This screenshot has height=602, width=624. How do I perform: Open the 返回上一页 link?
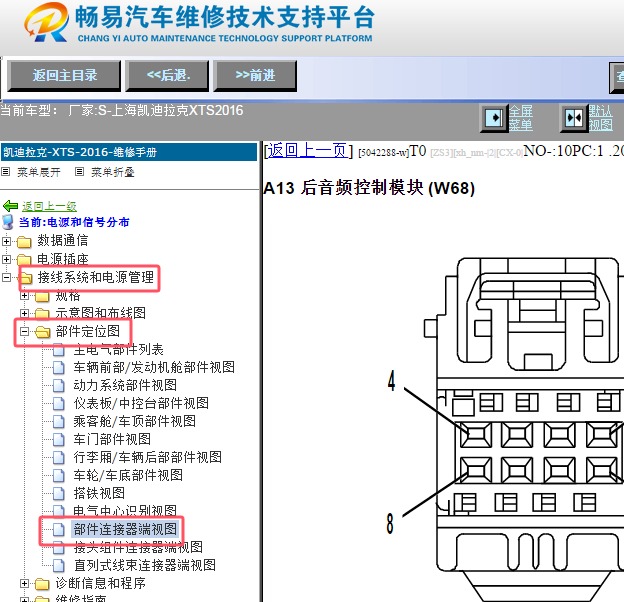tap(307, 151)
